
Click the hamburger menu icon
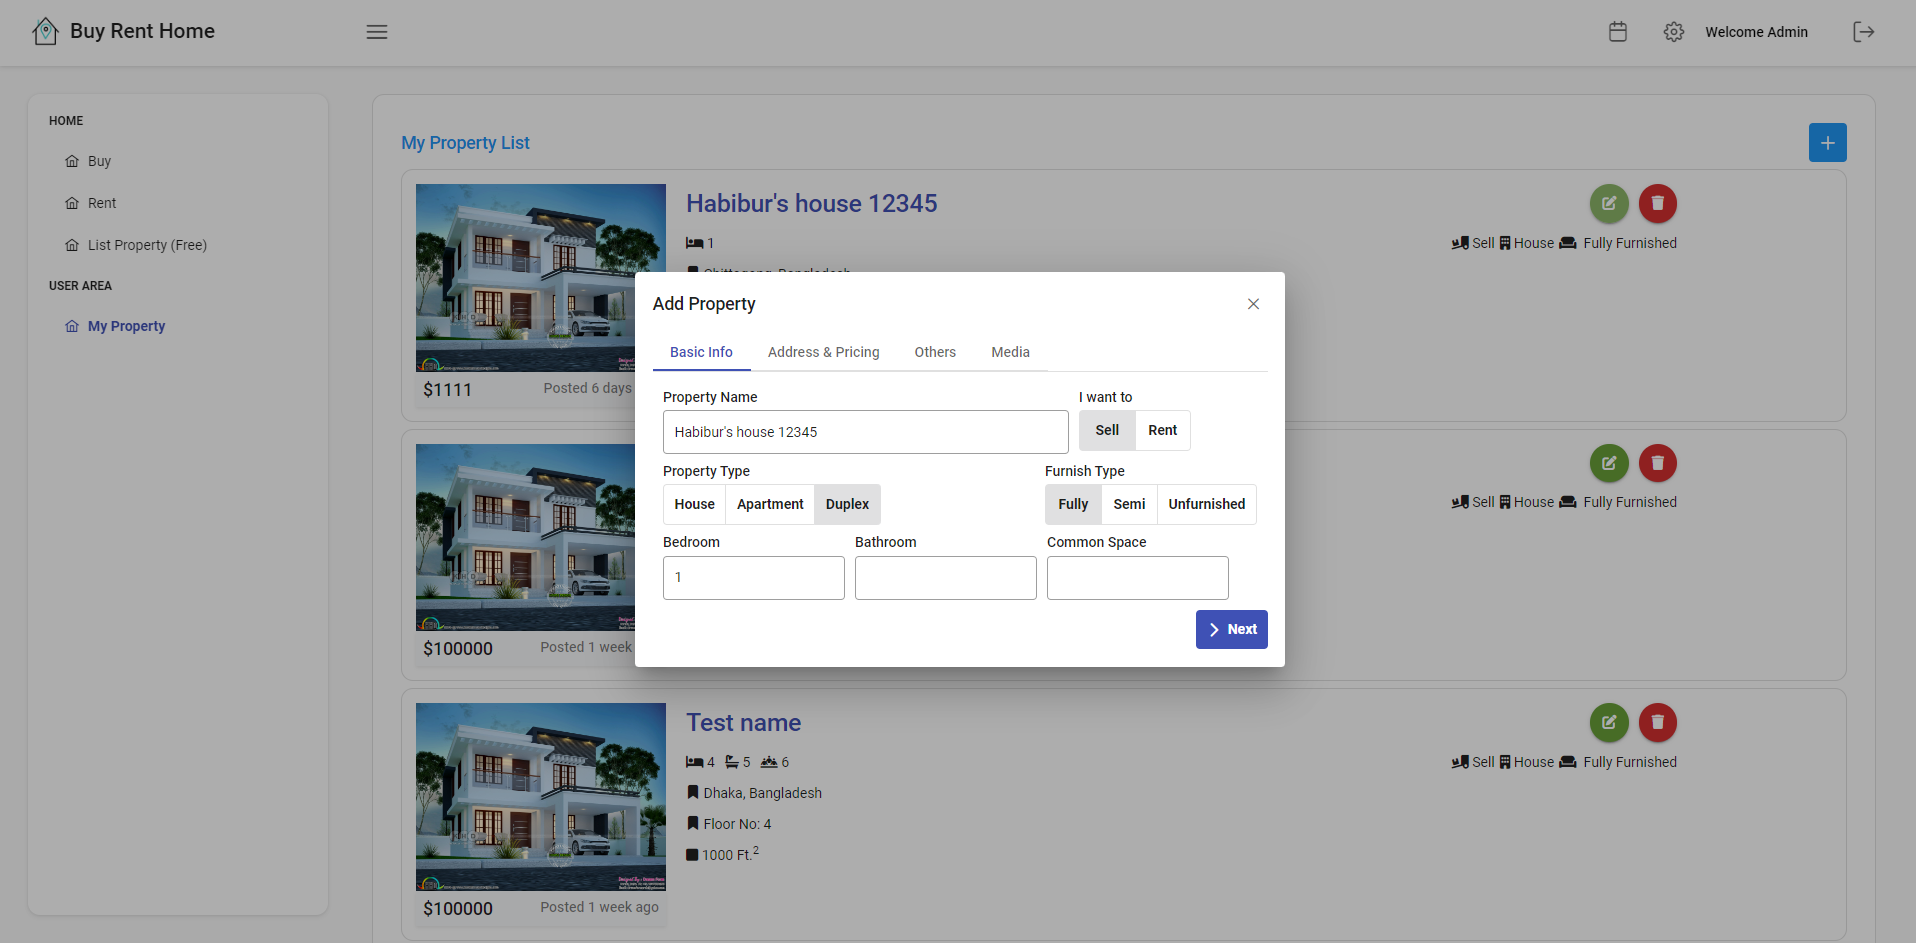(x=376, y=32)
